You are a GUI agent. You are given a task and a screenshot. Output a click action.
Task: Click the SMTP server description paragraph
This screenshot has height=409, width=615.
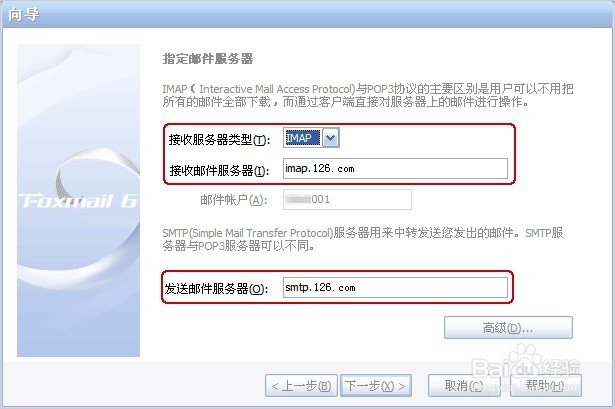pyautogui.click(x=363, y=239)
